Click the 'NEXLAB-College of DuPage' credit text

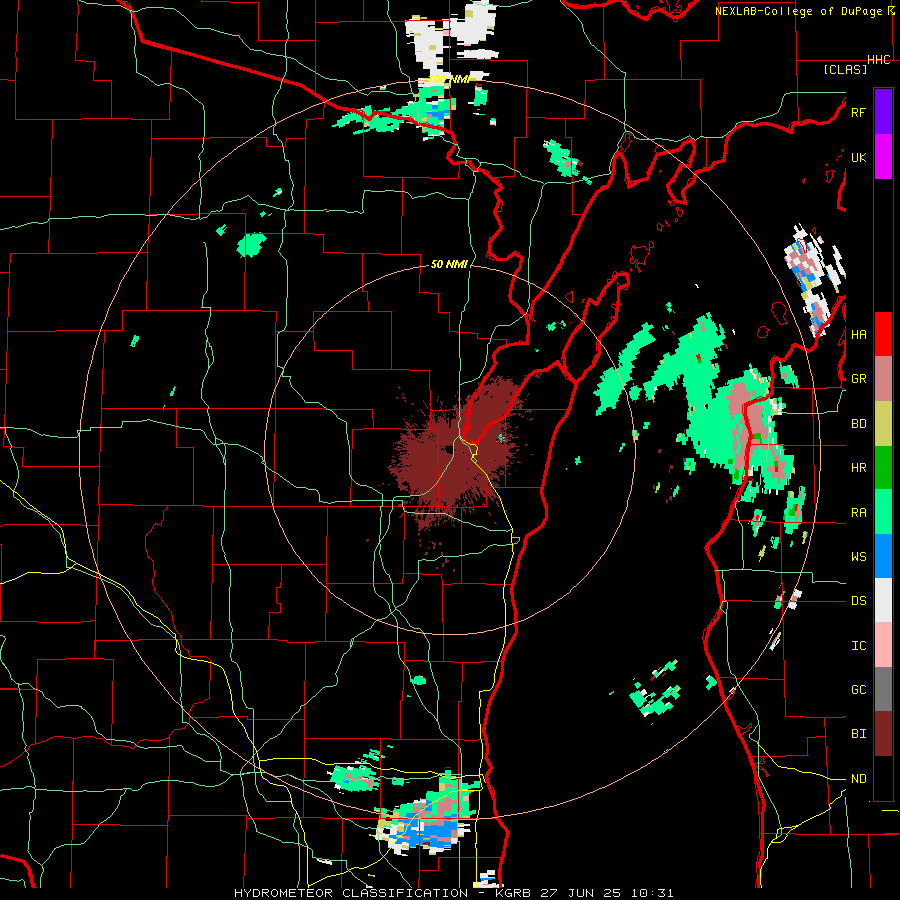coord(799,10)
